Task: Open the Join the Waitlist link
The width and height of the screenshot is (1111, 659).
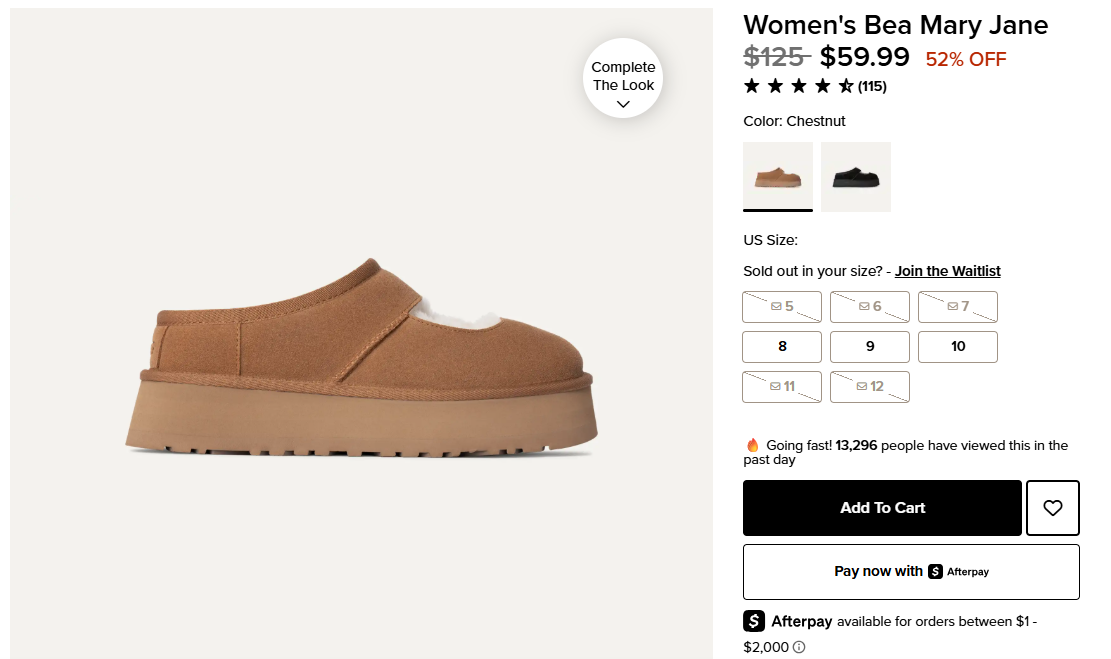Action: tap(947, 271)
